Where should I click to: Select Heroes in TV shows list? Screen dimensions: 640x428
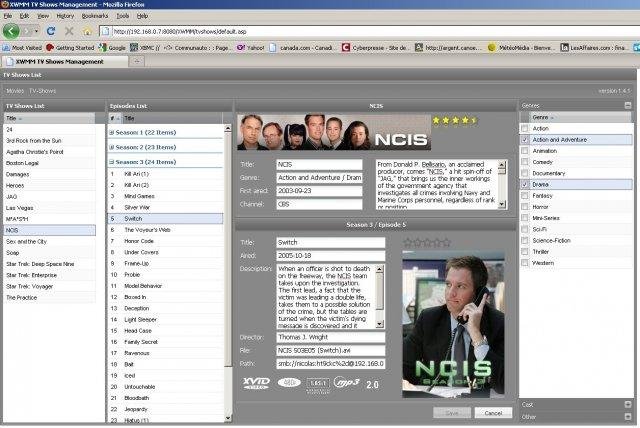(49, 186)
